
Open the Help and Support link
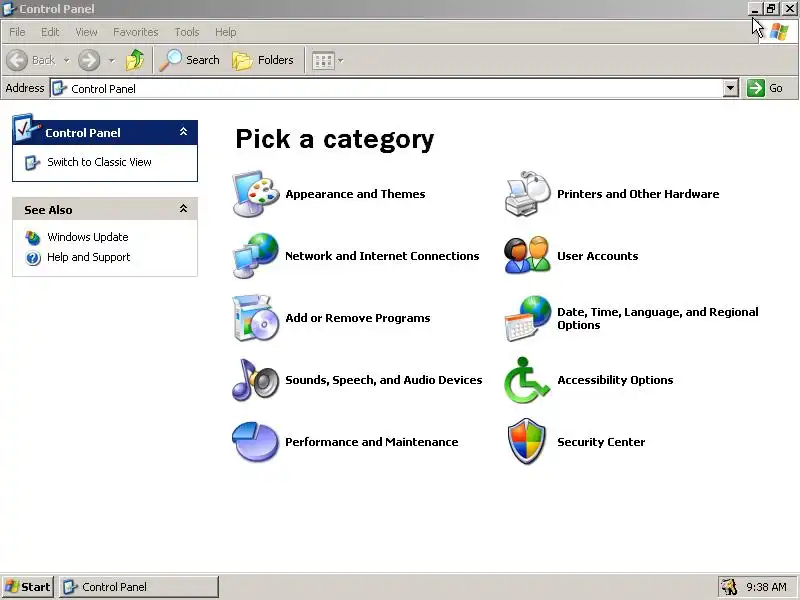tap(89, 257)
